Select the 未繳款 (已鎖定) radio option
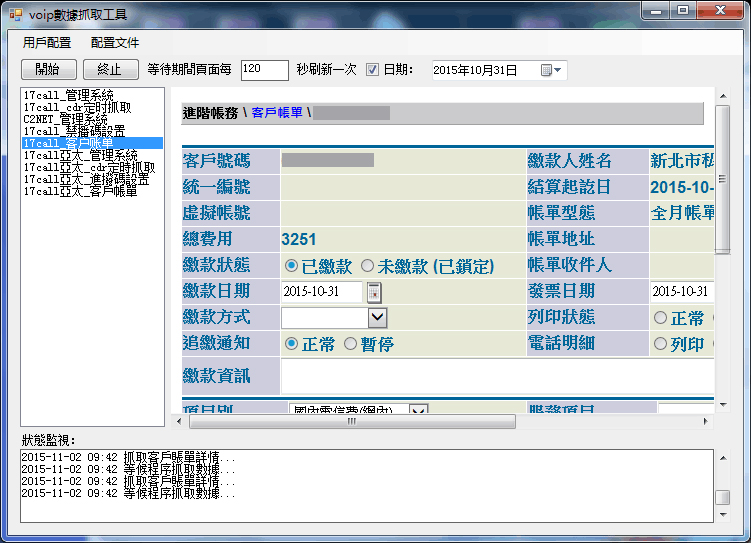 point(367,266)
